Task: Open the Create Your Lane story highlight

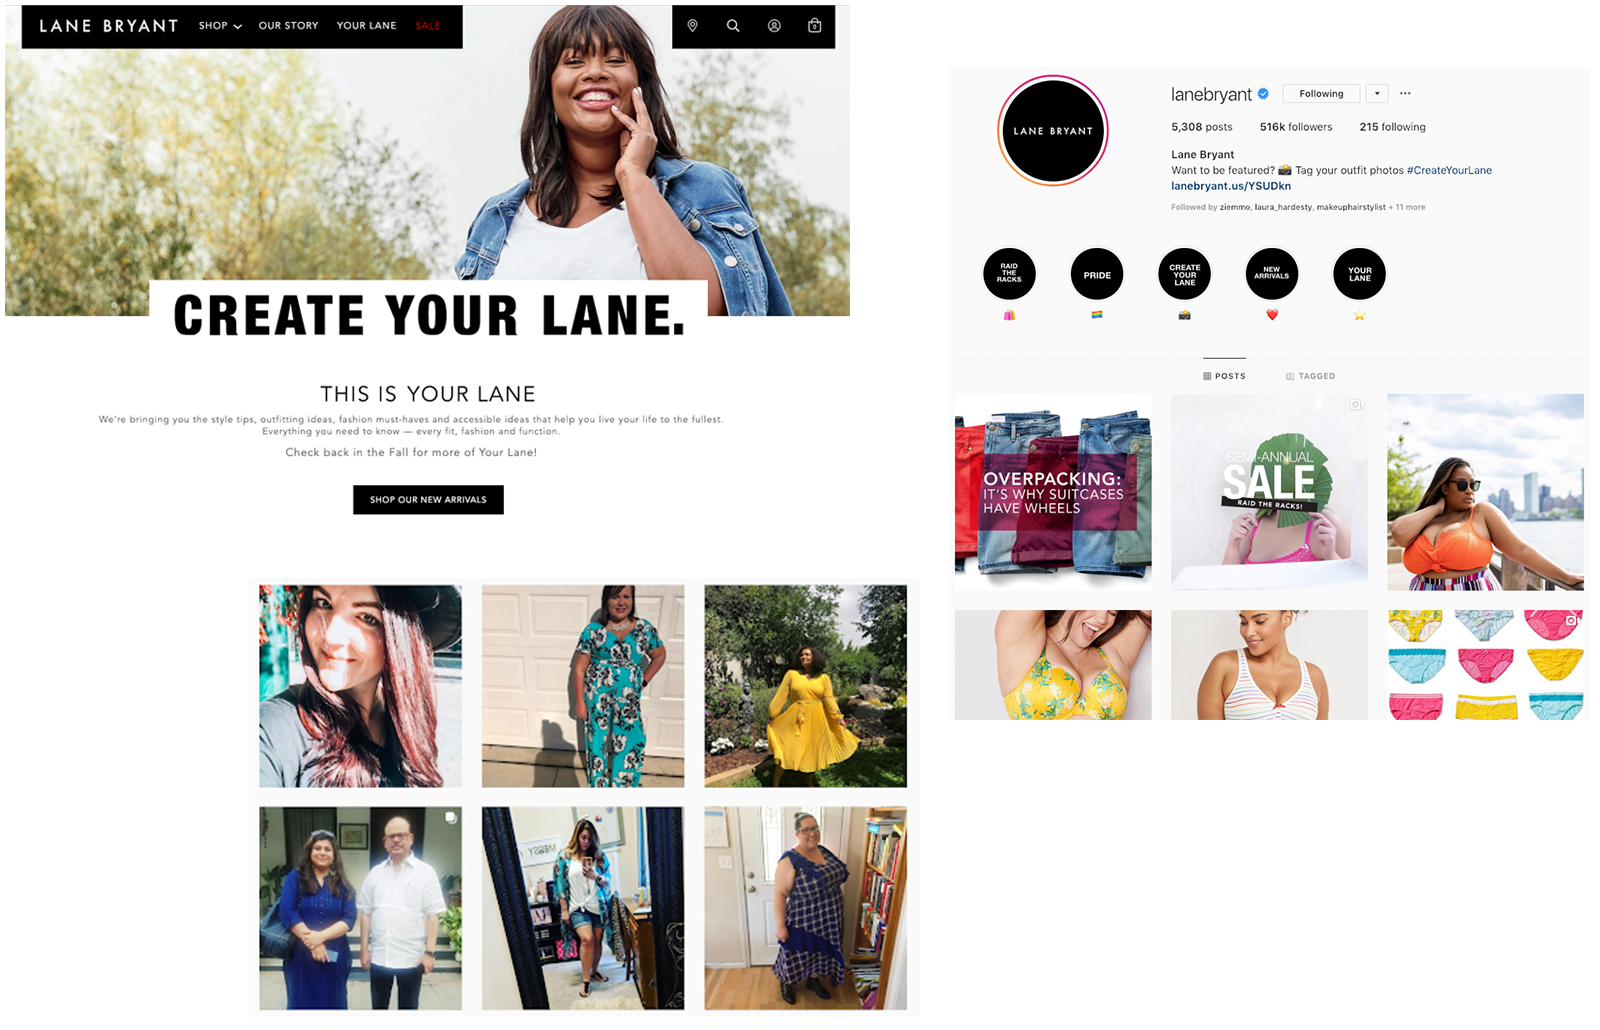Action: pos(1184,274)
